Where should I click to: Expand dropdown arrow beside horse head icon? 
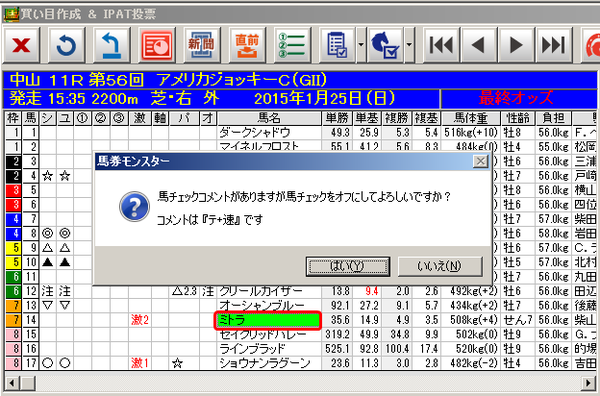point(409,45)
